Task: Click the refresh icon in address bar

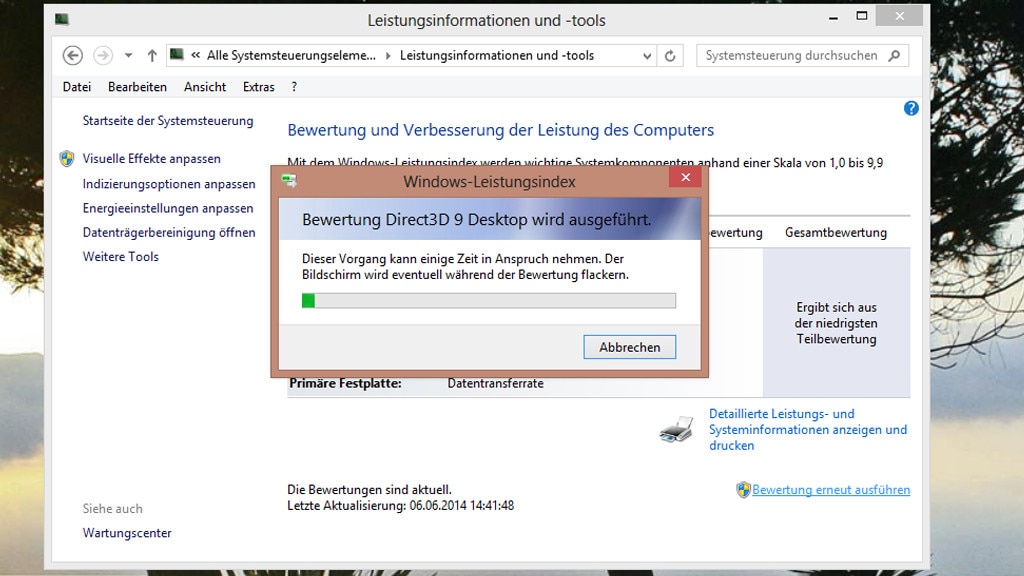Action: pyautogui.click(x=670, y=55)
